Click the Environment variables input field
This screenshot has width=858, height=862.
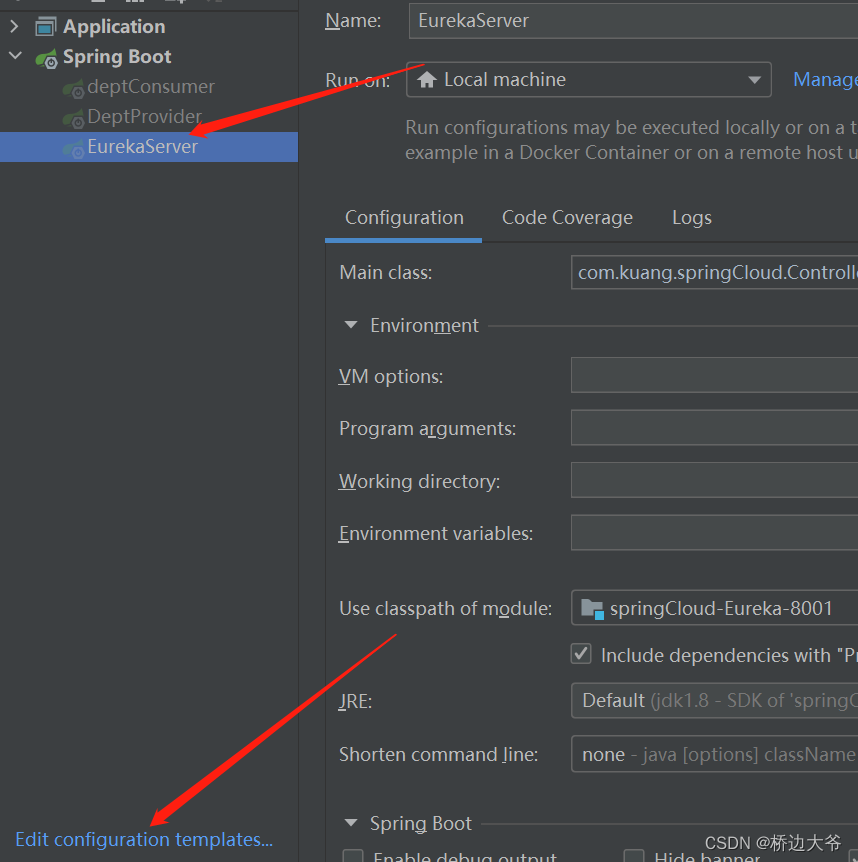(715, 532)
